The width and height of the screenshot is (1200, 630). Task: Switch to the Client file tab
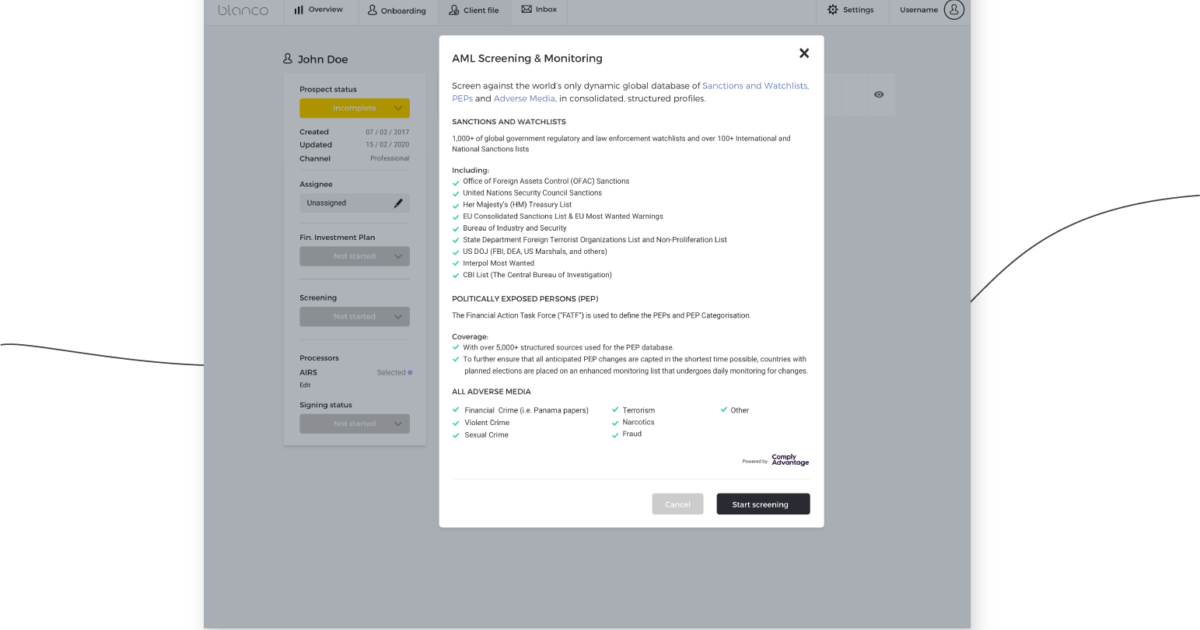(x=474, y=10)
